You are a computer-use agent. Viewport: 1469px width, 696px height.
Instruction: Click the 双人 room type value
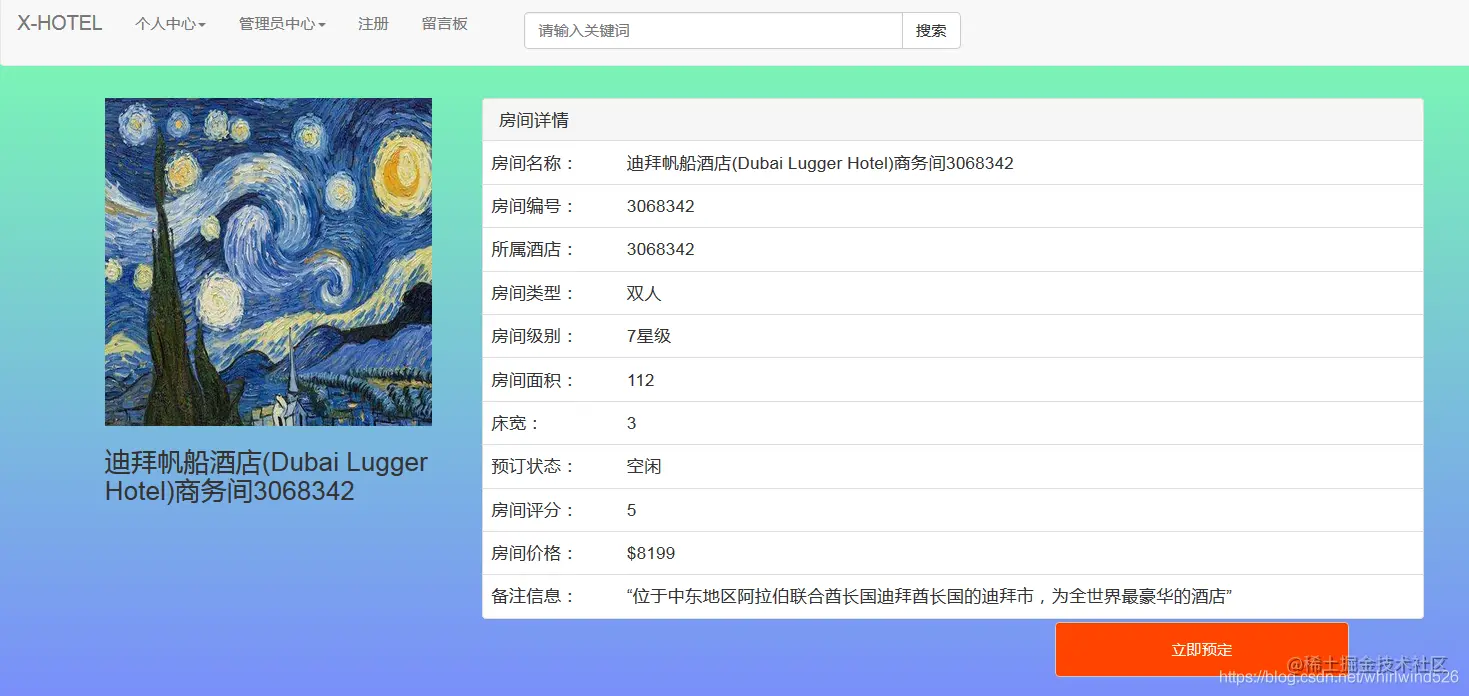(644, 294)
